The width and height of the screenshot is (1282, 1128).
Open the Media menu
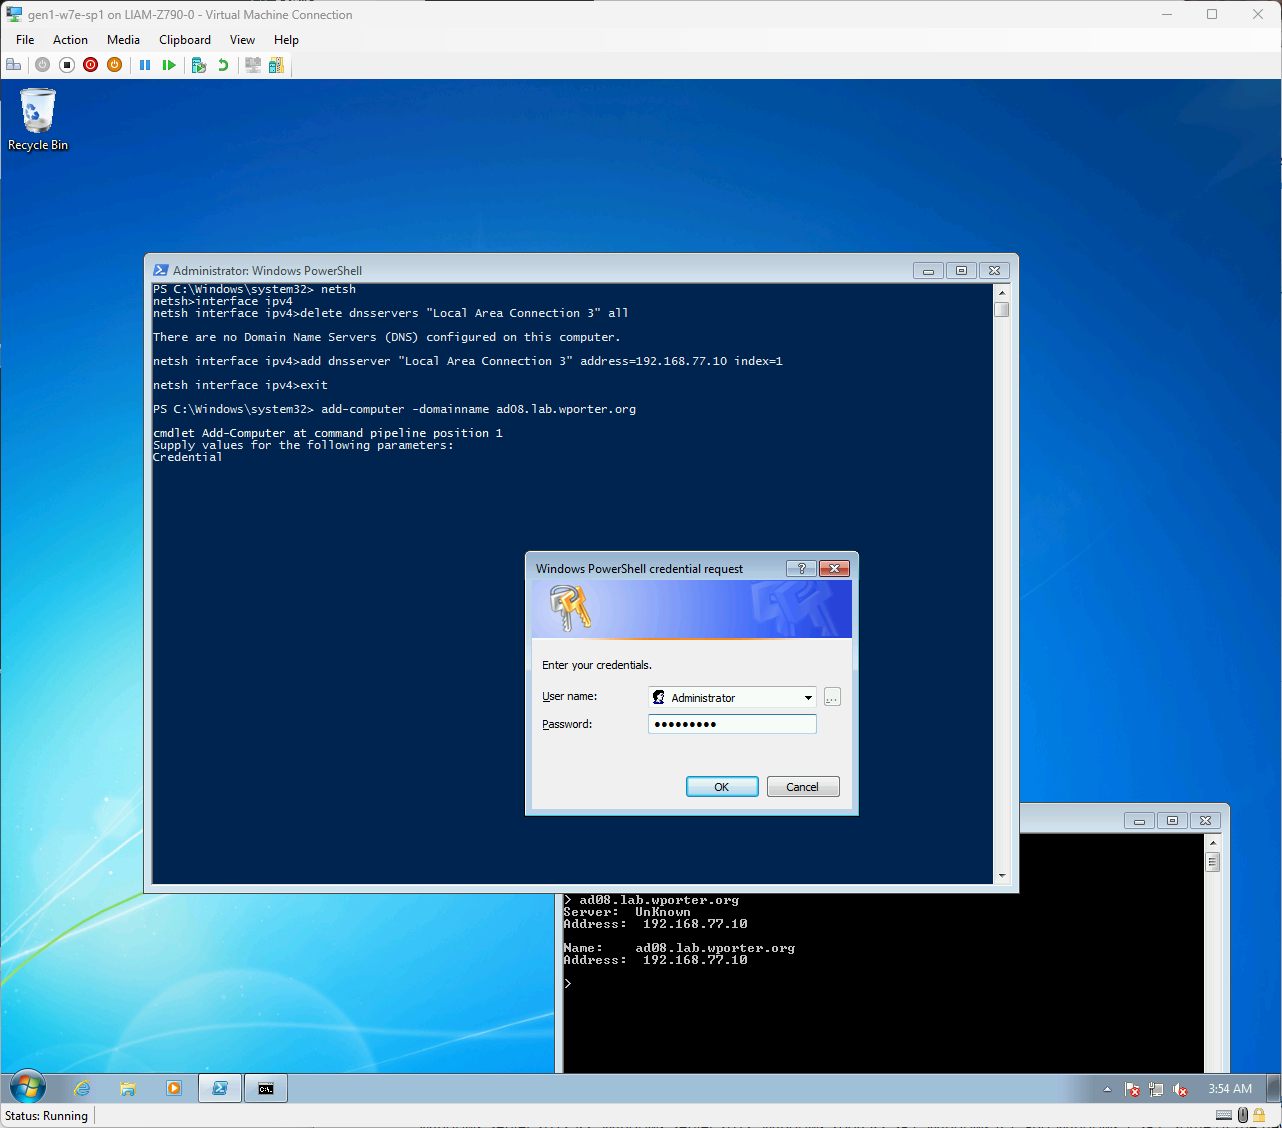[x=123, y=40]
